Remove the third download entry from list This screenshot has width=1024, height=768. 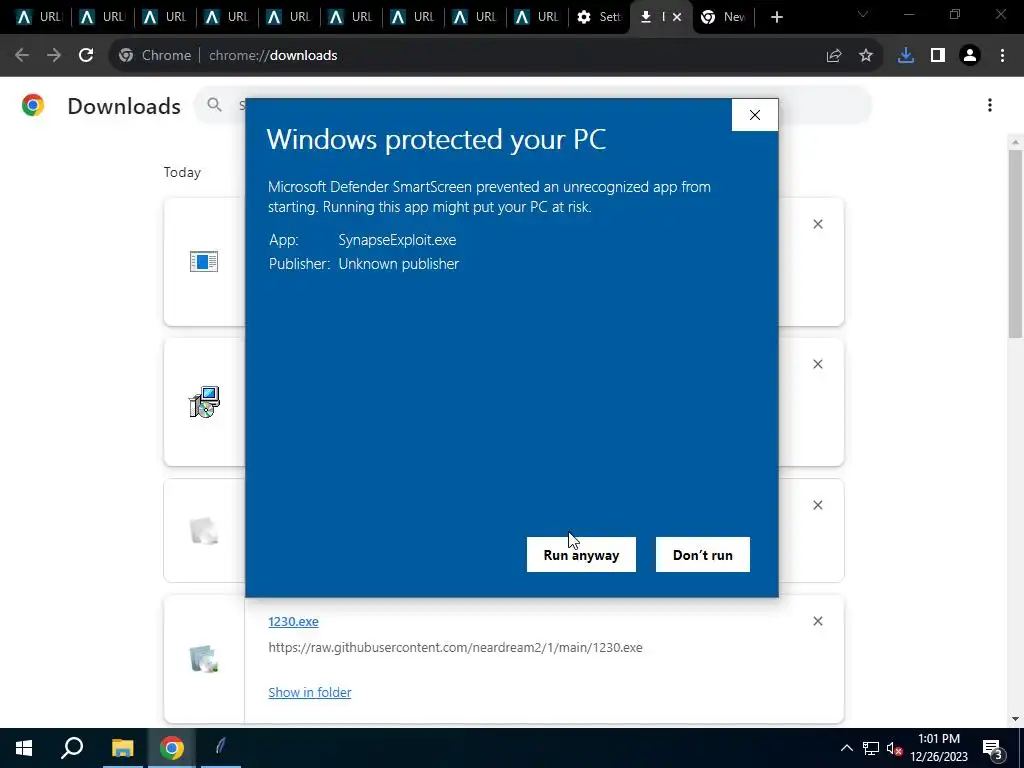[x=818, y=505]
